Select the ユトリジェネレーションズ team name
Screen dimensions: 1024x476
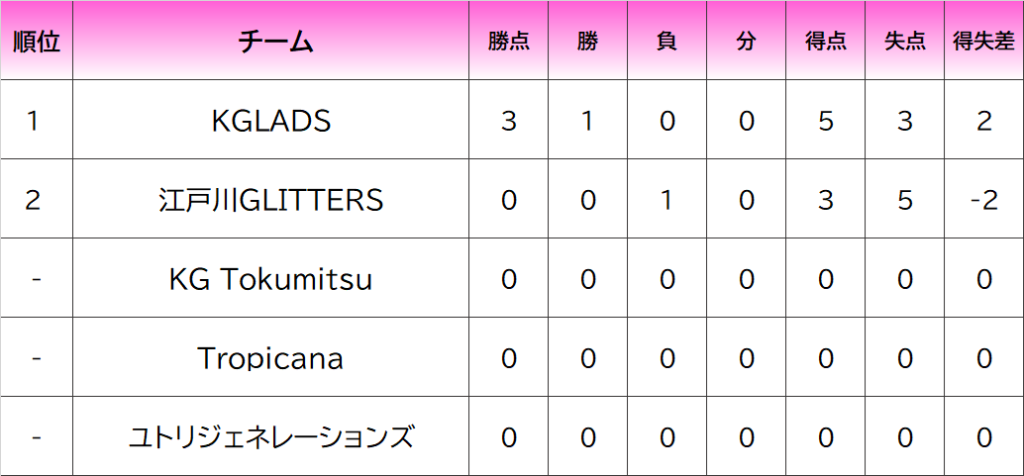coord(271,437)
